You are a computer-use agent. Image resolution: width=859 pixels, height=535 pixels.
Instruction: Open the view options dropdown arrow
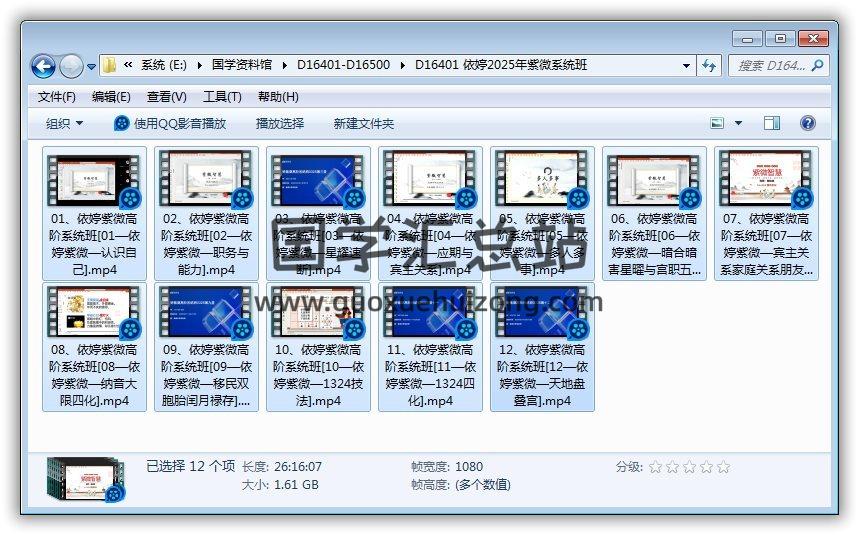click(x=738, y=123)
